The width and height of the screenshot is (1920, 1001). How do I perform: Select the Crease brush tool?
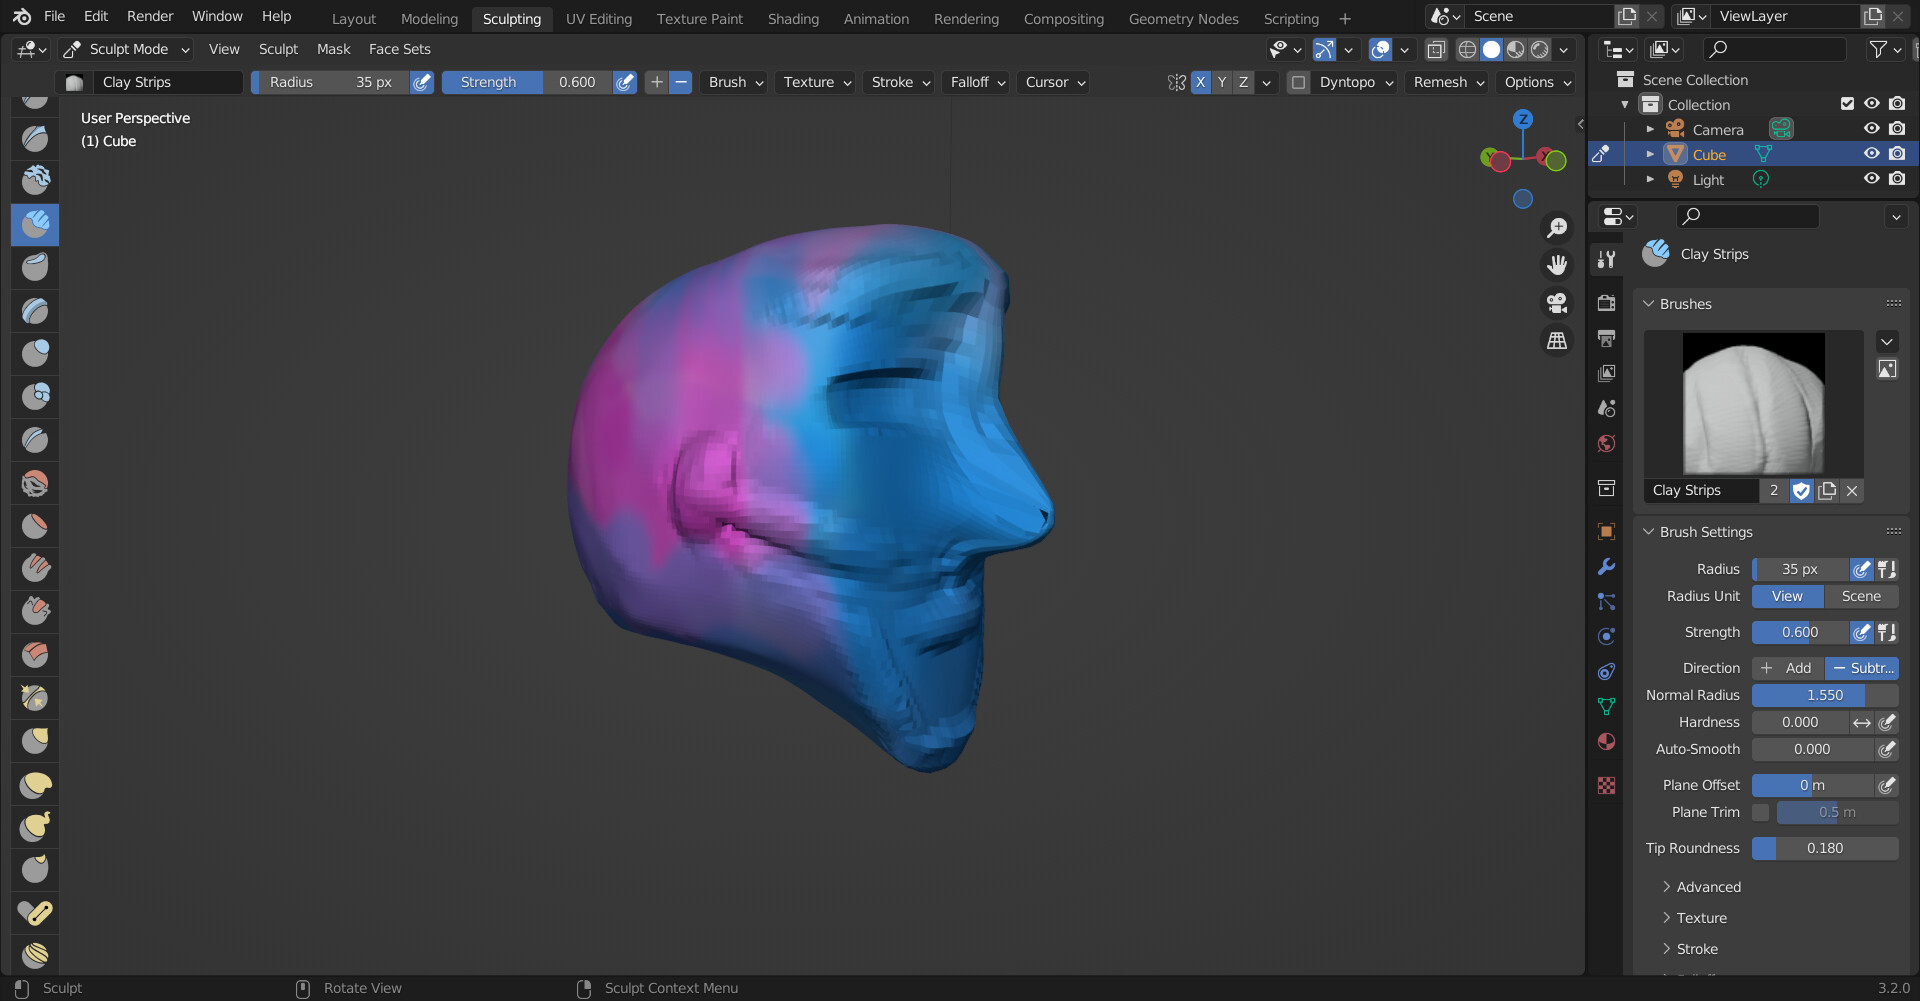[35, 440]
